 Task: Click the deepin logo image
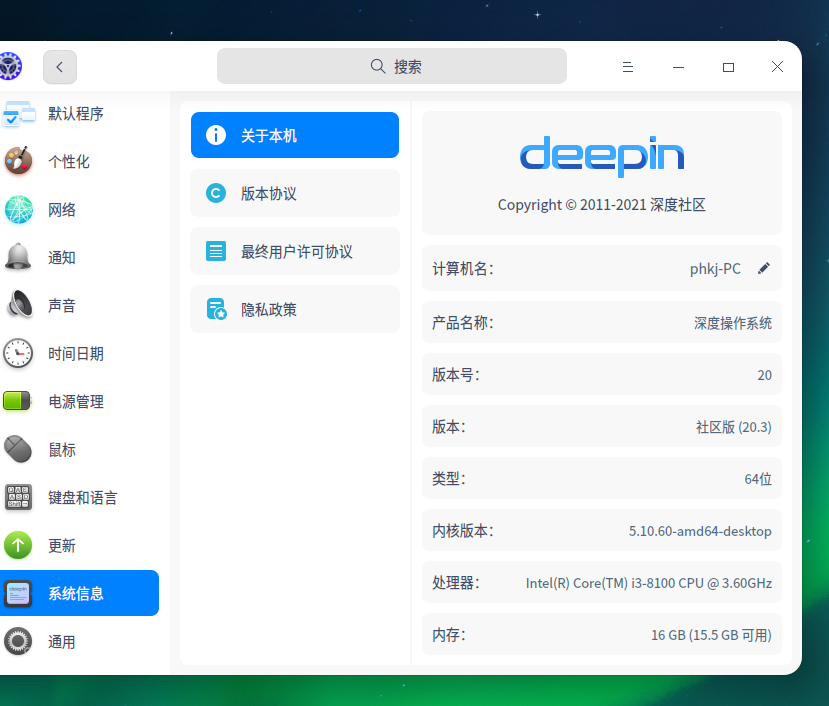601,157
